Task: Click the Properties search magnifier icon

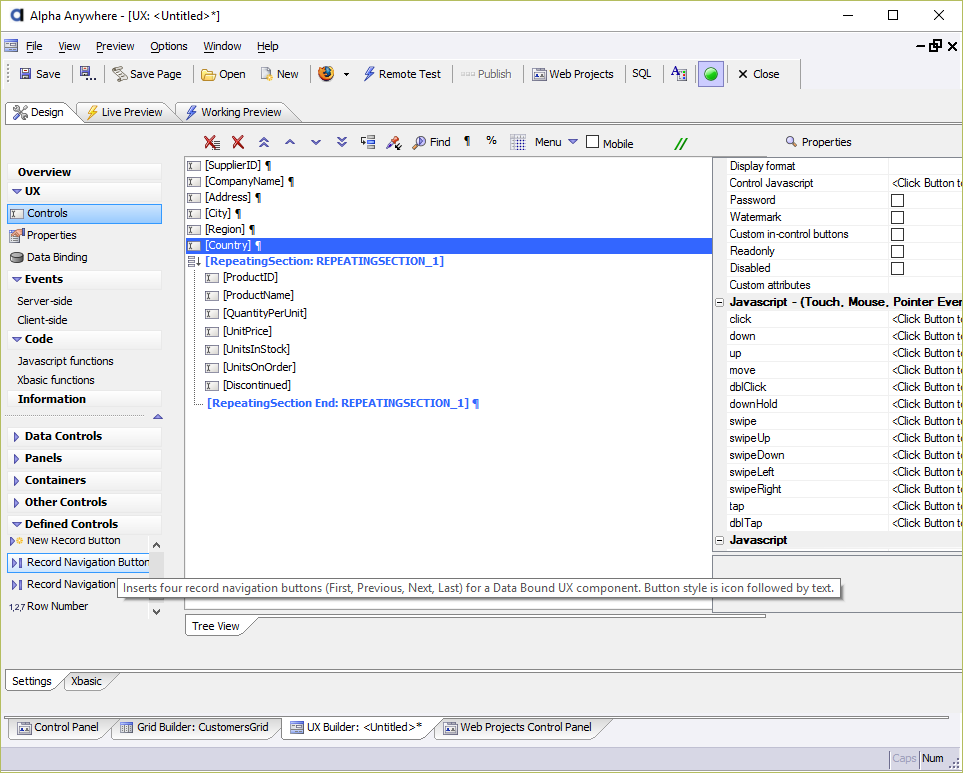Action: point(791,142)
